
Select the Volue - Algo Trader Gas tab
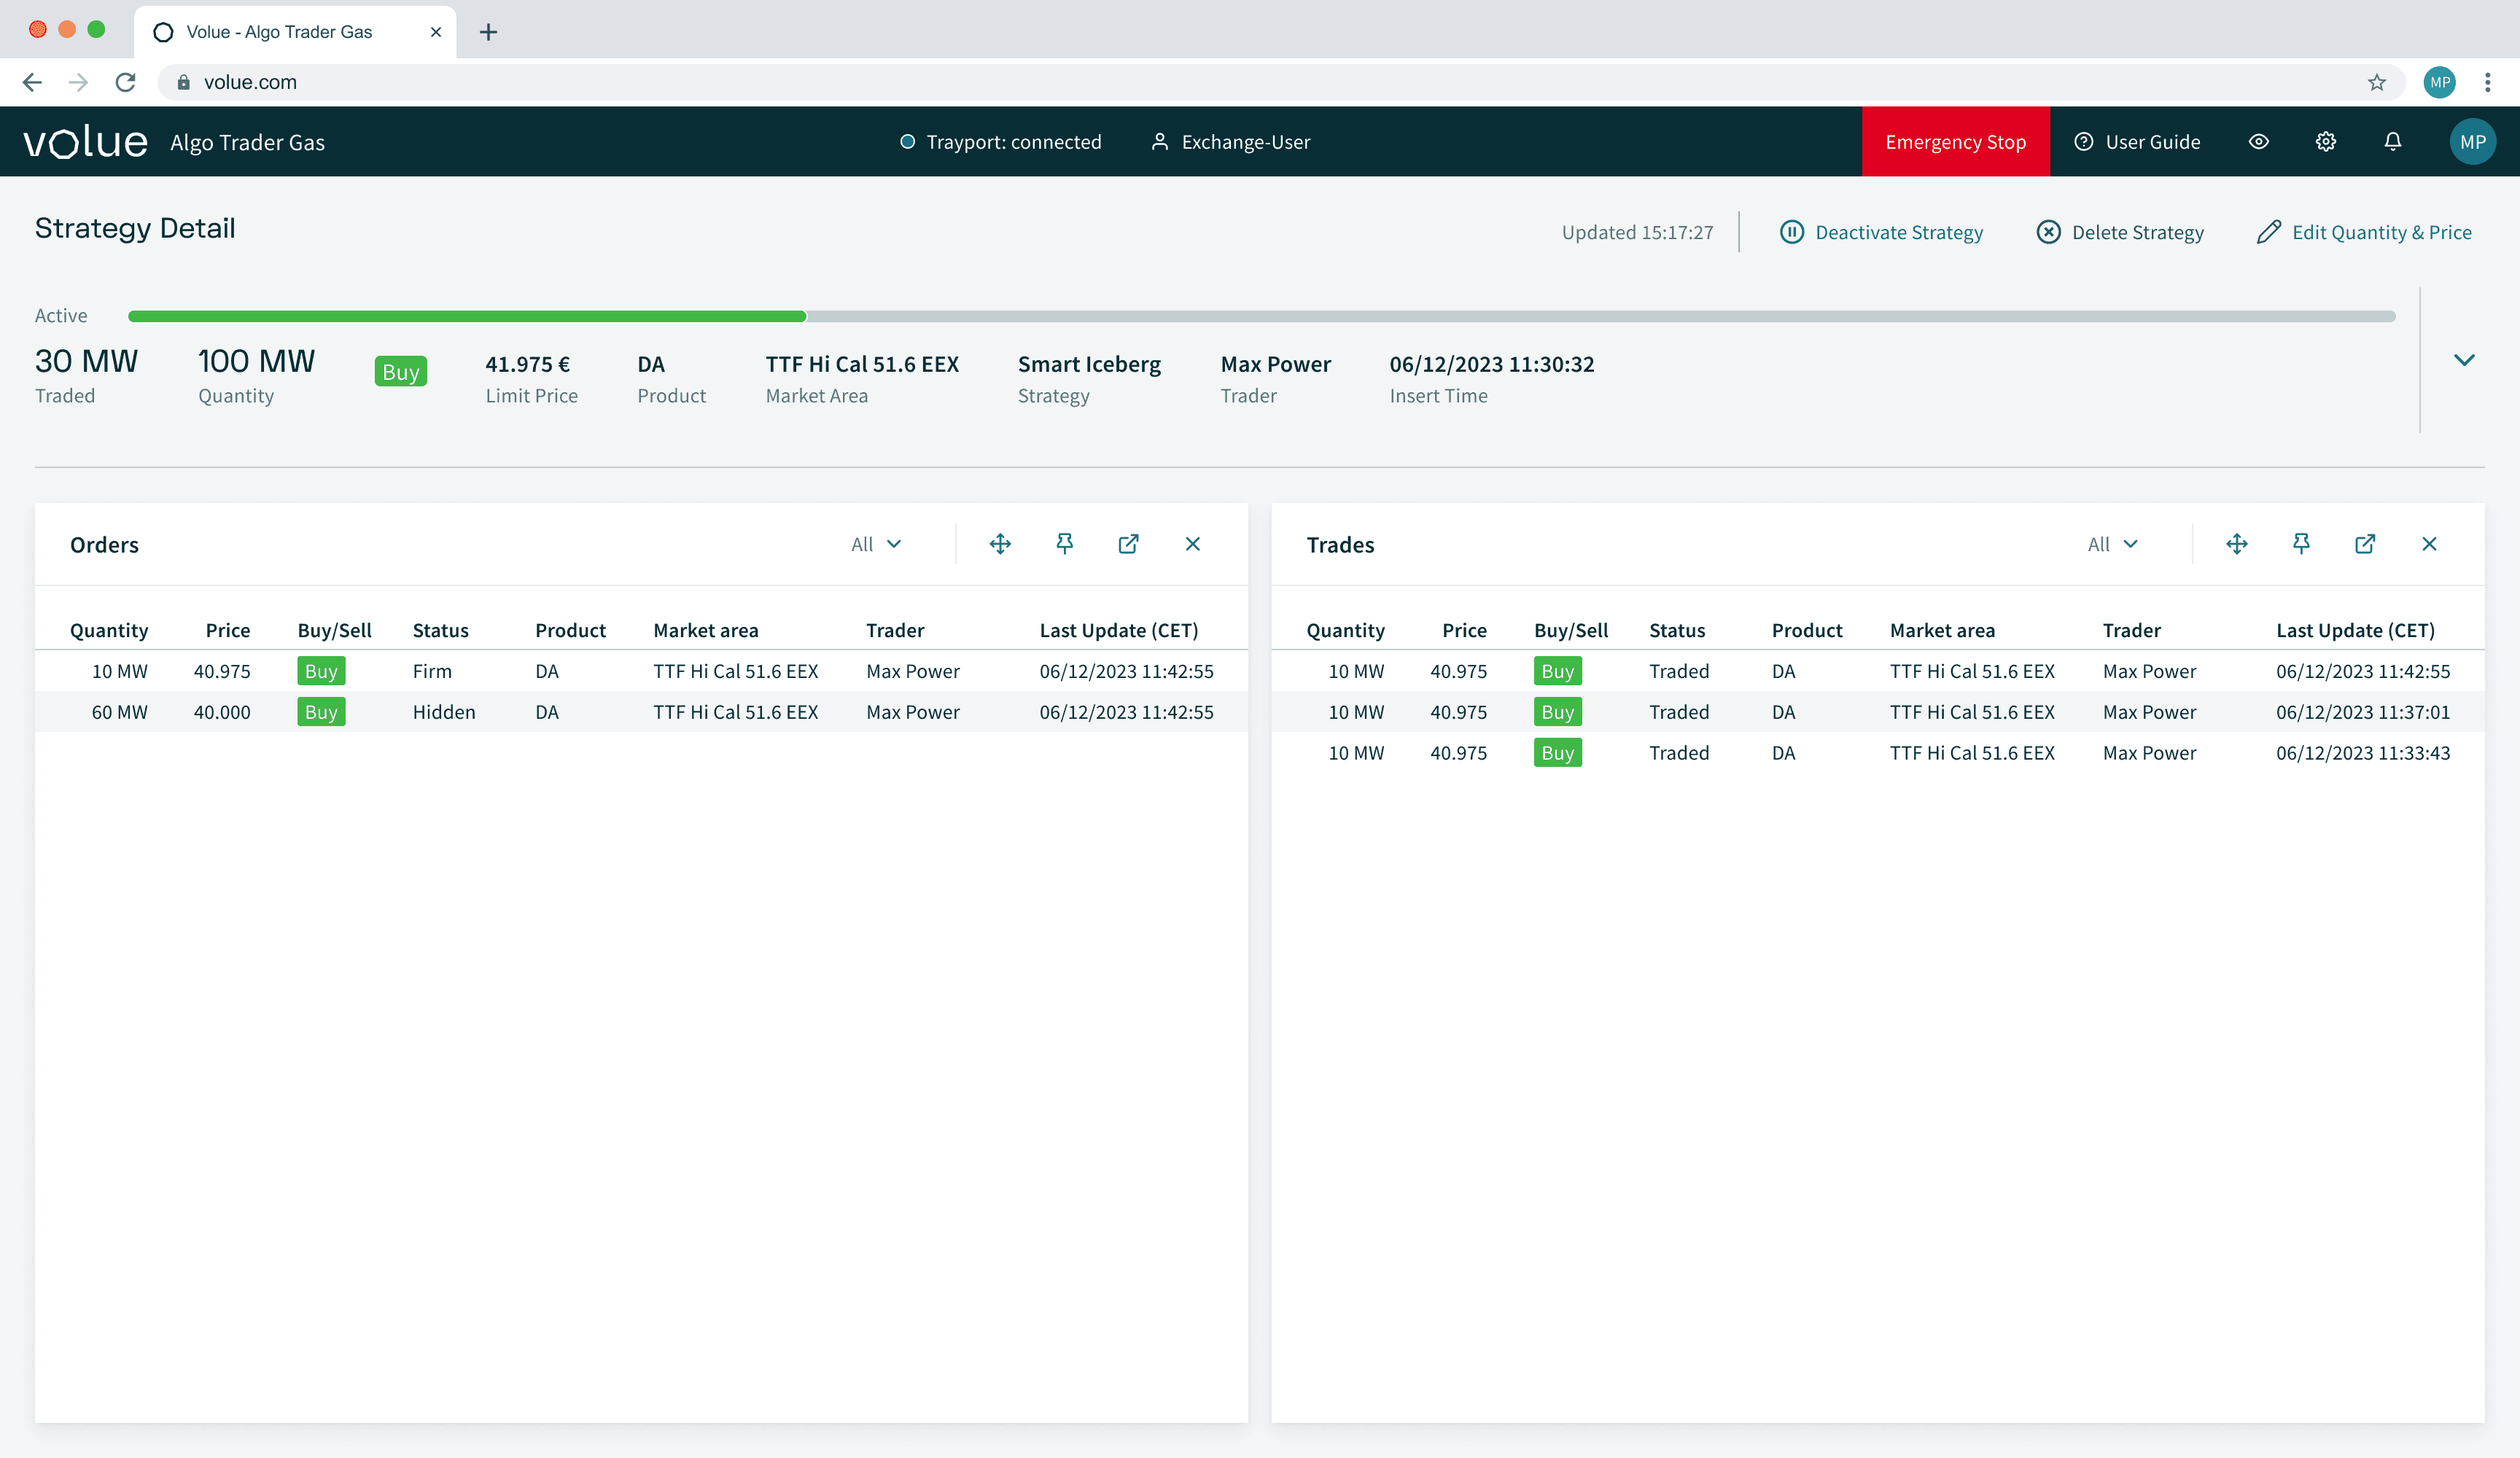295,32
